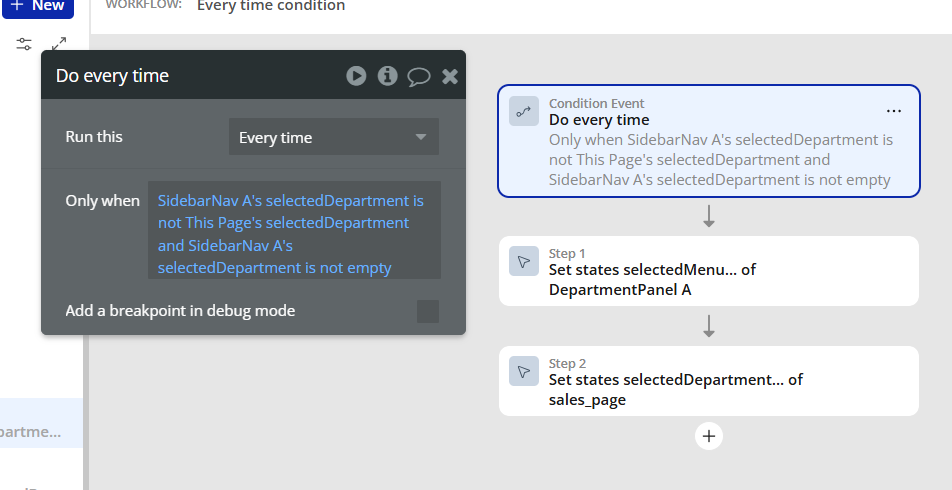
Task: Select the Do every time event card
Action: 709,141
